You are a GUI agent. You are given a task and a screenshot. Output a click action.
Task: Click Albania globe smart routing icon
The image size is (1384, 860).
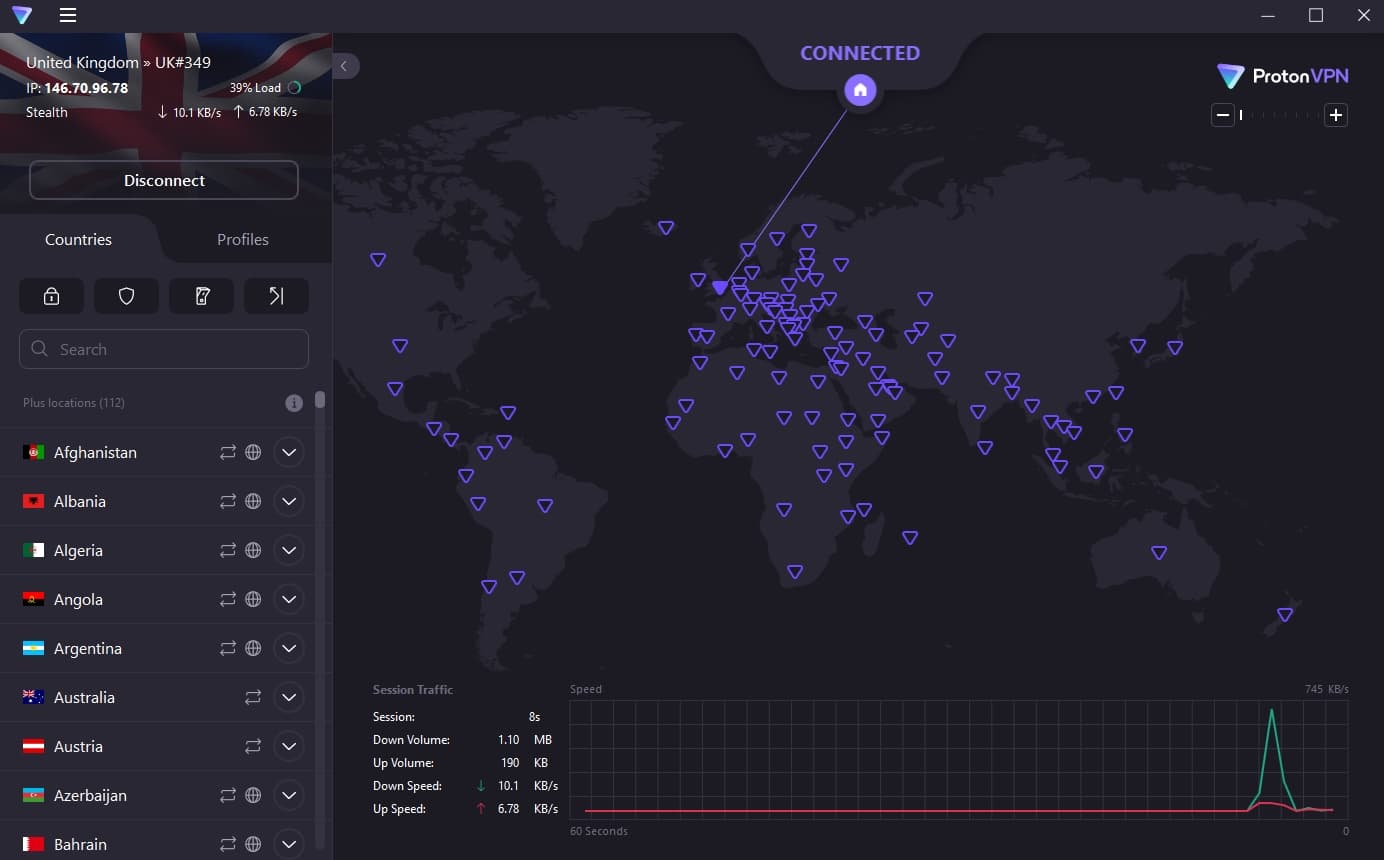click(x=253, y=501)
